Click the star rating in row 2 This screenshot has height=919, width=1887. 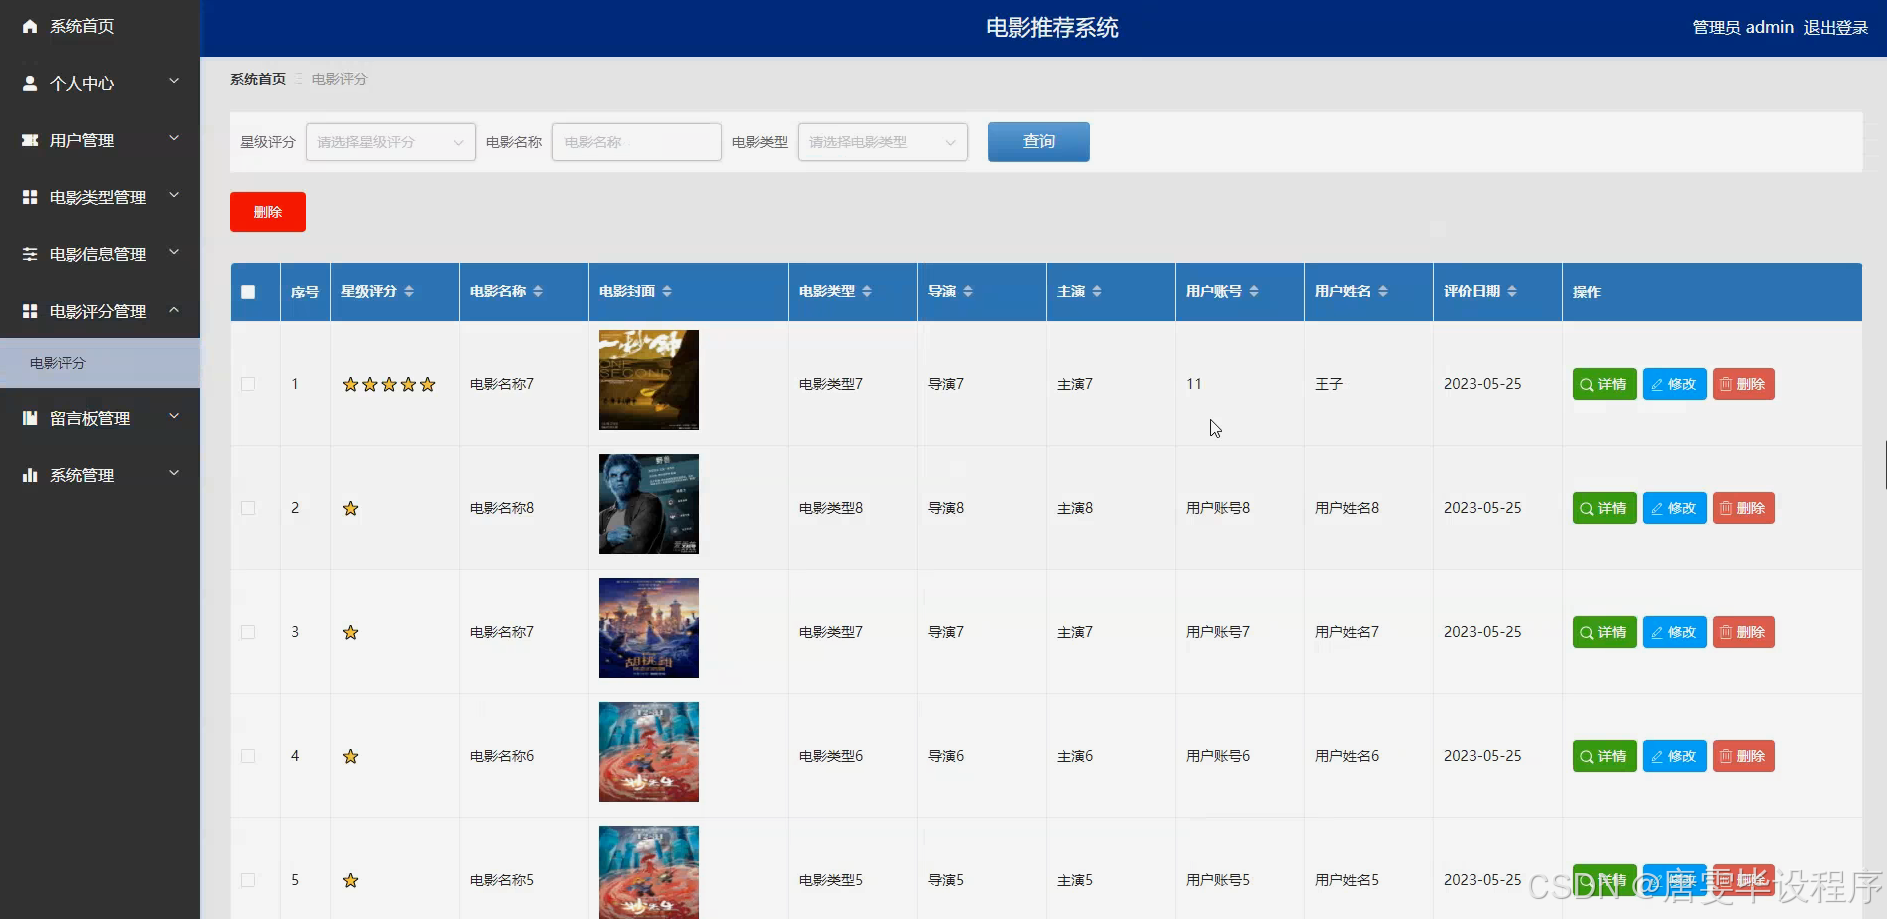350,508
